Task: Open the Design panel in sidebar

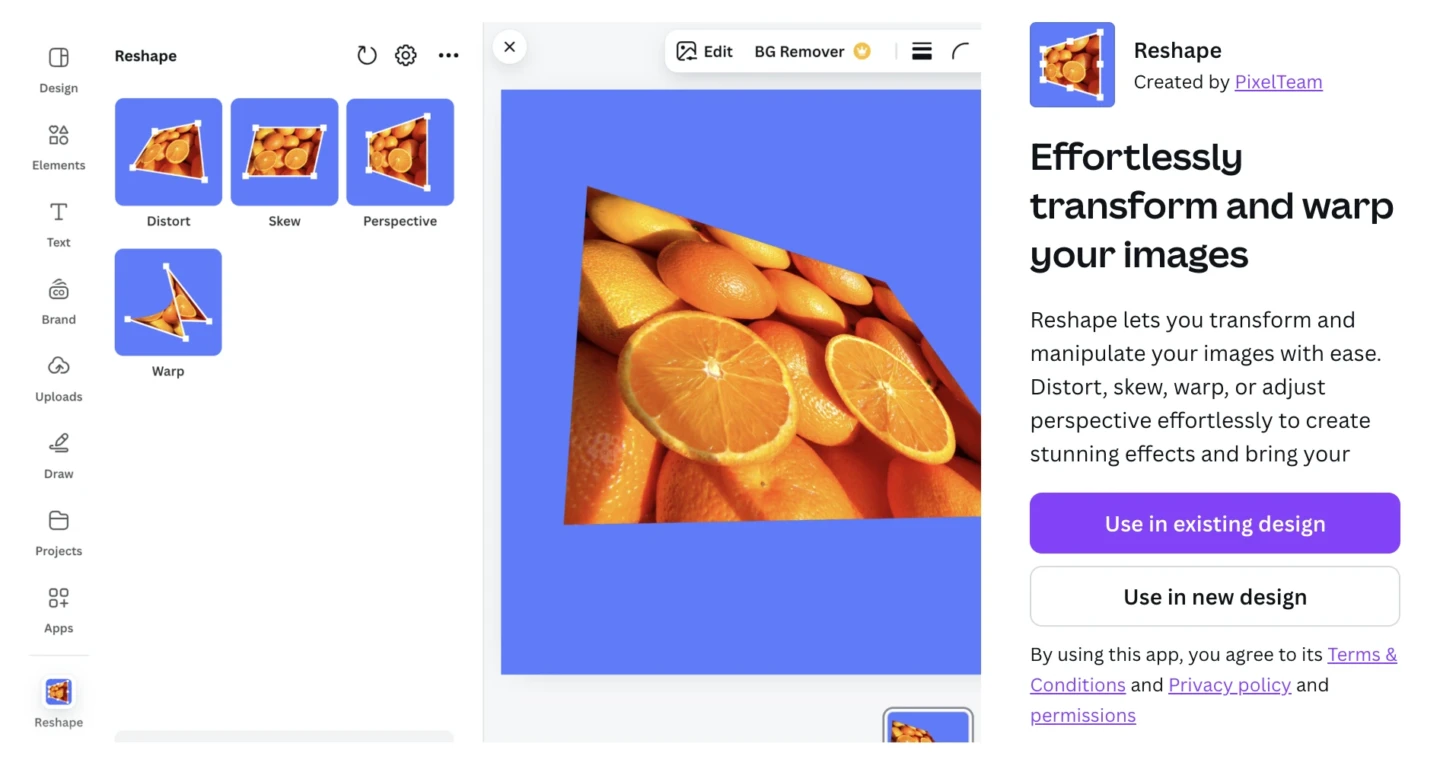Action: tap(58, 68)
